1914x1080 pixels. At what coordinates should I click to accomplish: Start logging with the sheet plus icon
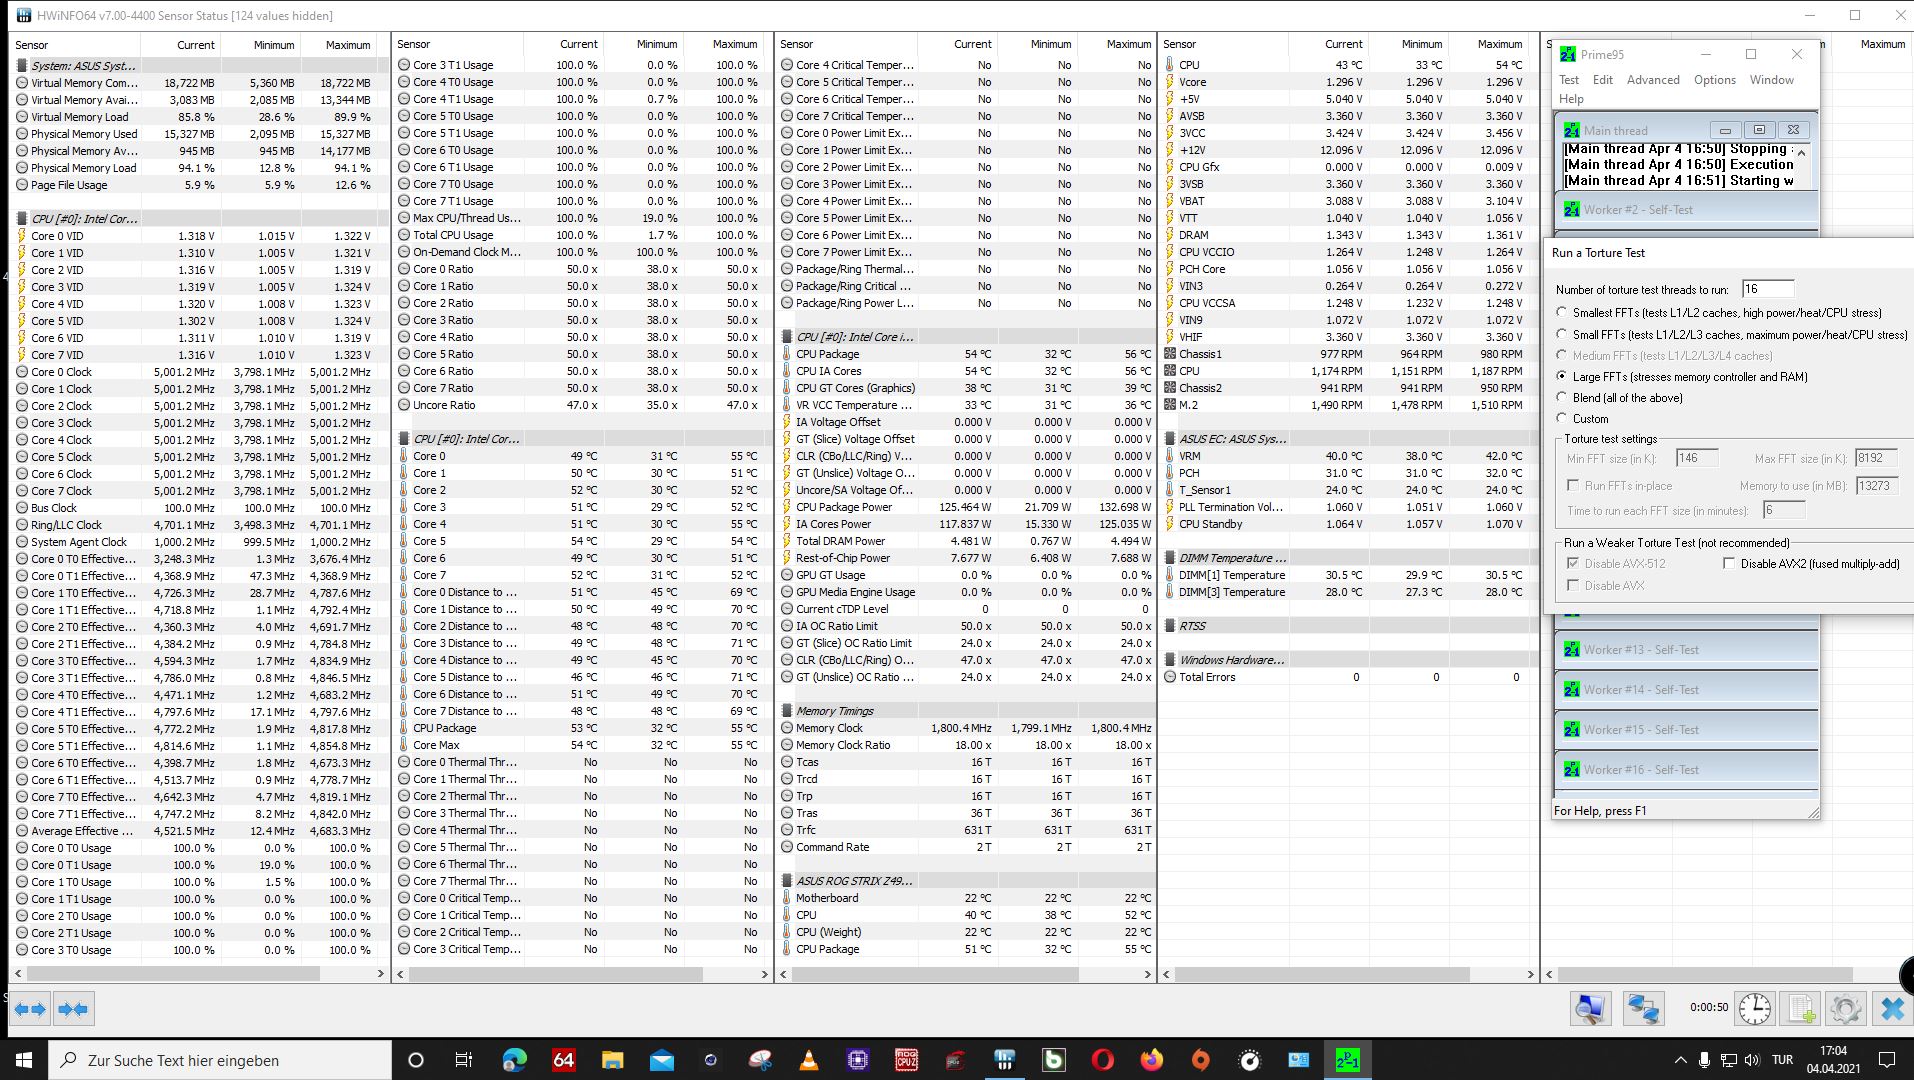[1801, 1008]
